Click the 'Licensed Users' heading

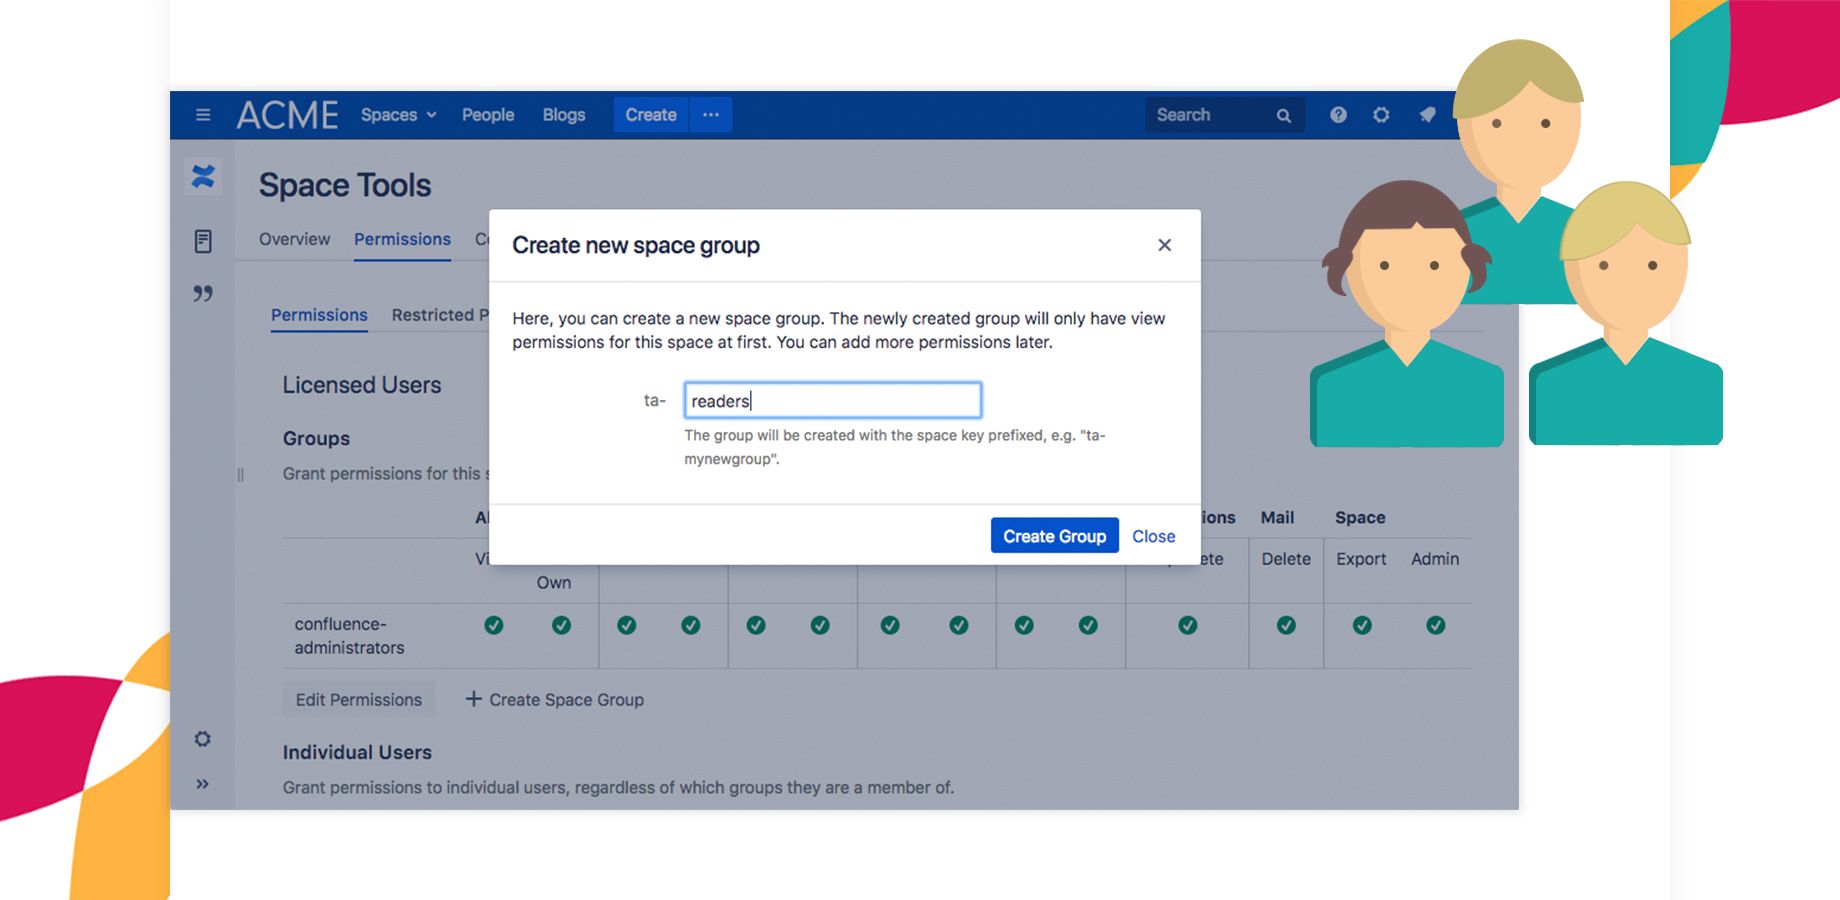362,385
